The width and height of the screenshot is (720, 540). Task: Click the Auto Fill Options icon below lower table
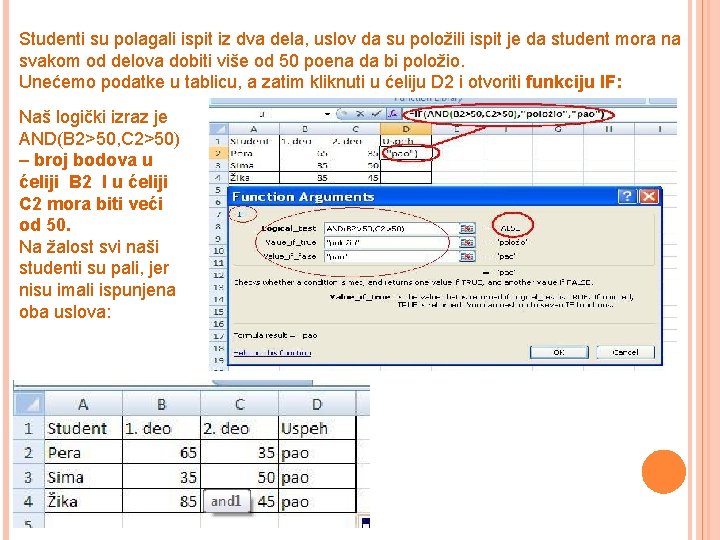click(366, 522)
